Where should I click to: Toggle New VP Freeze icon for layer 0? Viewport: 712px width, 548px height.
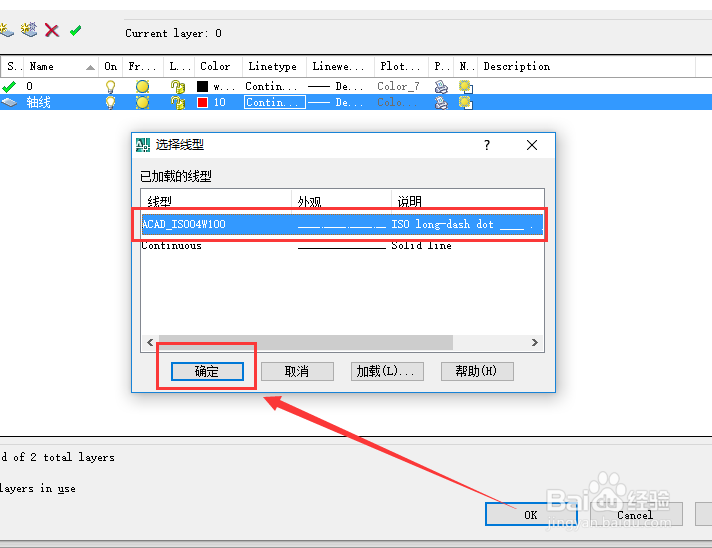click(465, 86)
